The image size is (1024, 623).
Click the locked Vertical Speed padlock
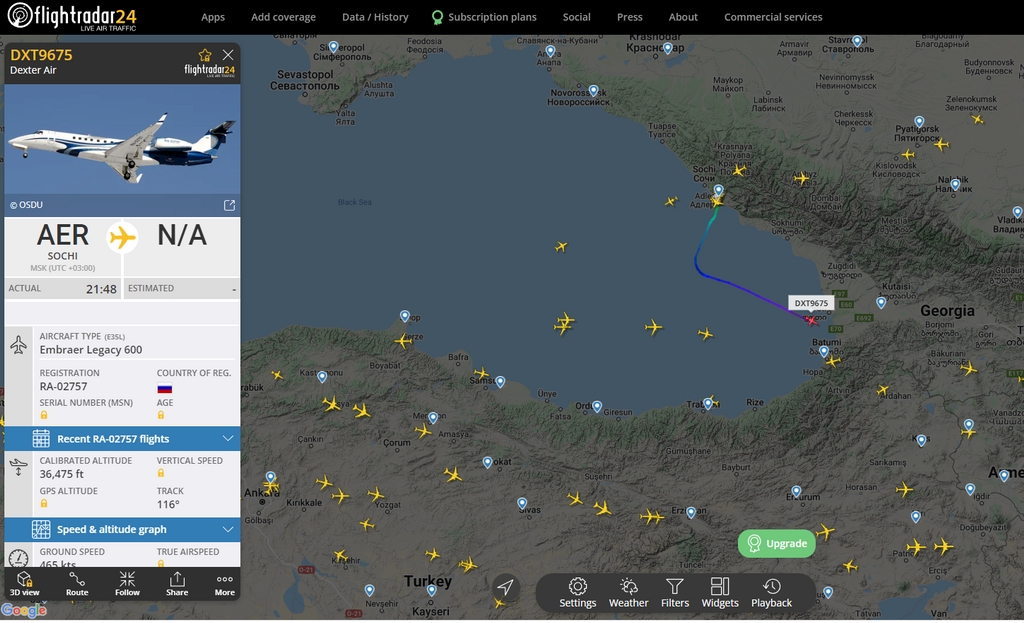[161, 473]
